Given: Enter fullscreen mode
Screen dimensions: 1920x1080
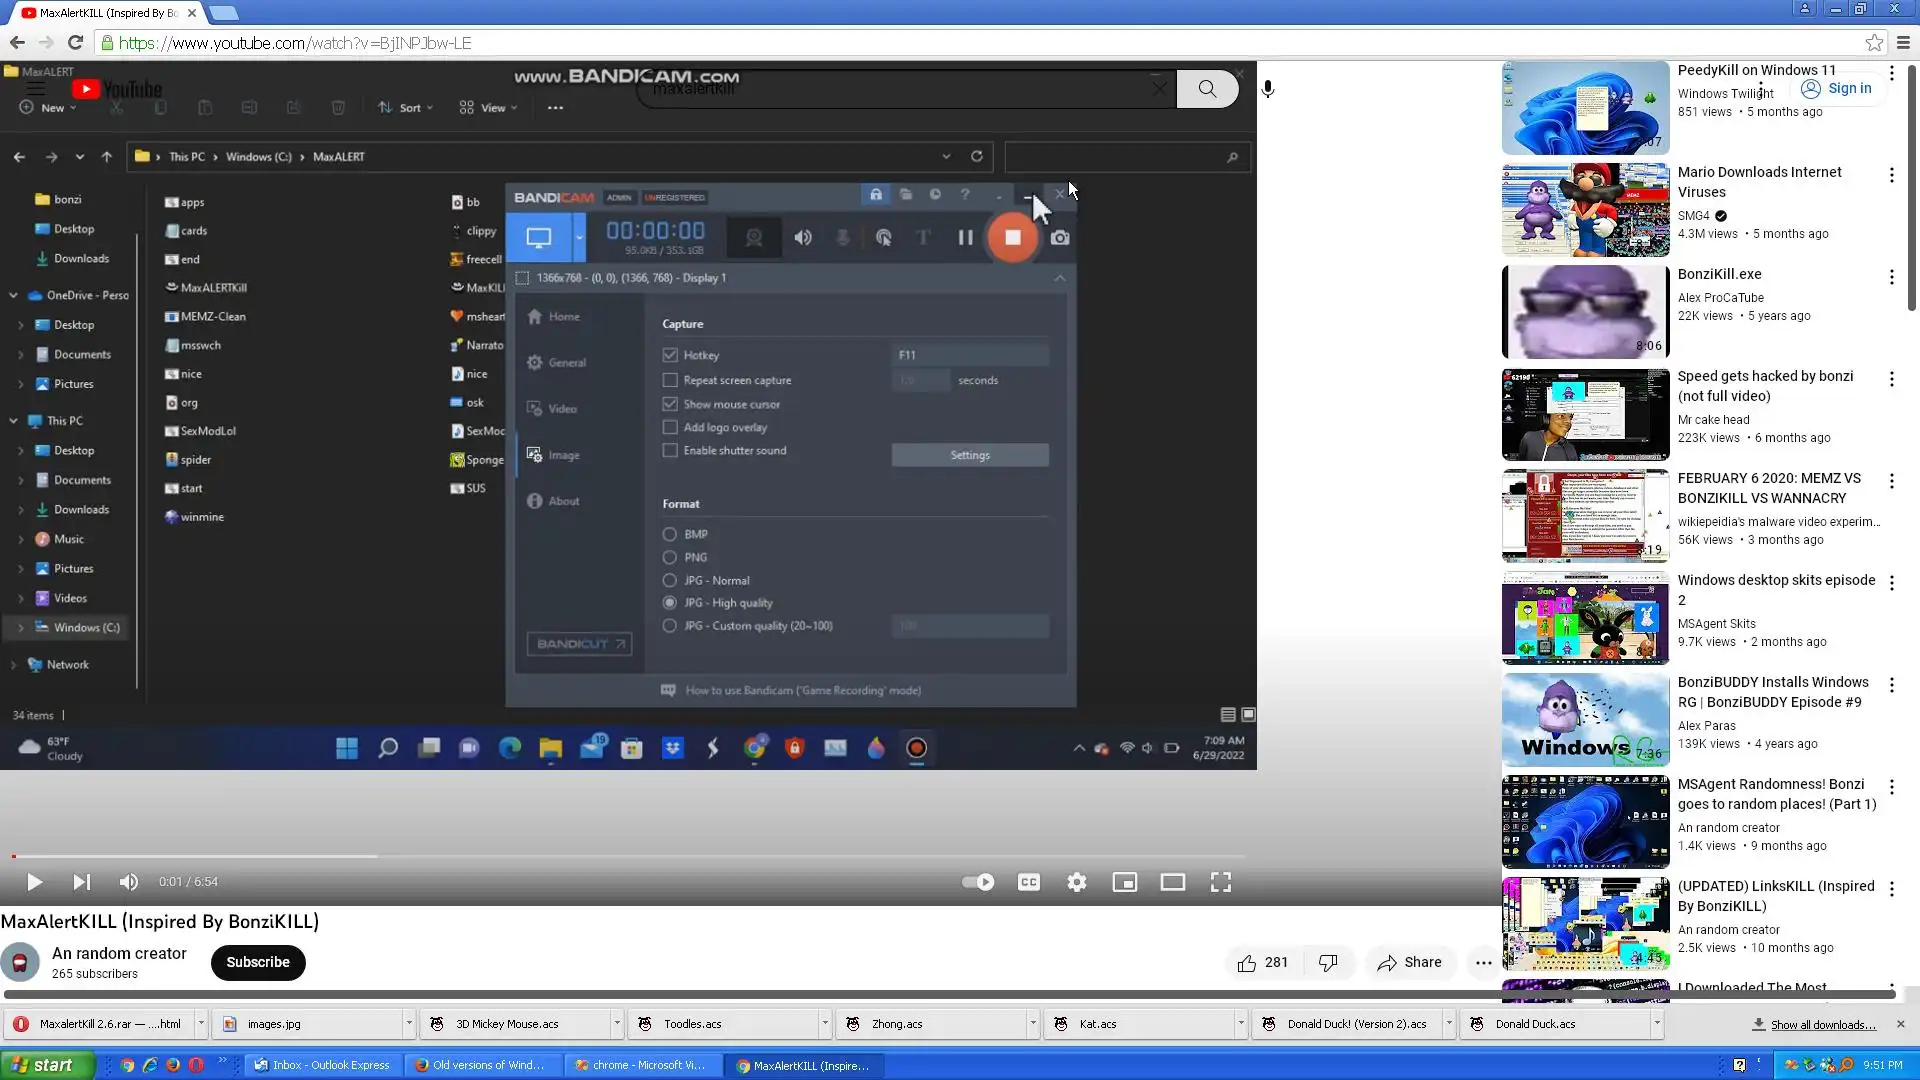Looking at the screenshot, I should (1220, 882).
